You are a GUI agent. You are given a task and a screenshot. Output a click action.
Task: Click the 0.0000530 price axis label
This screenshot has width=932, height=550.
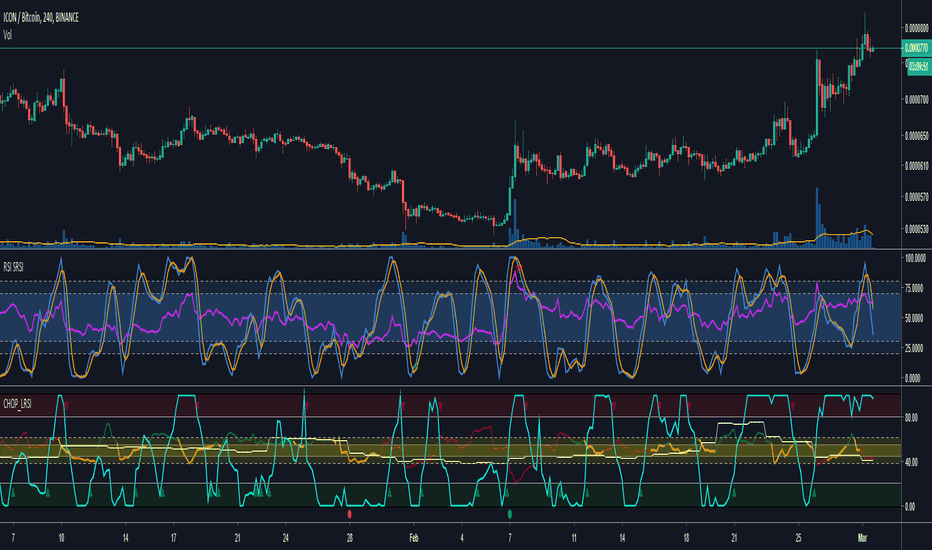pos(917,228)
